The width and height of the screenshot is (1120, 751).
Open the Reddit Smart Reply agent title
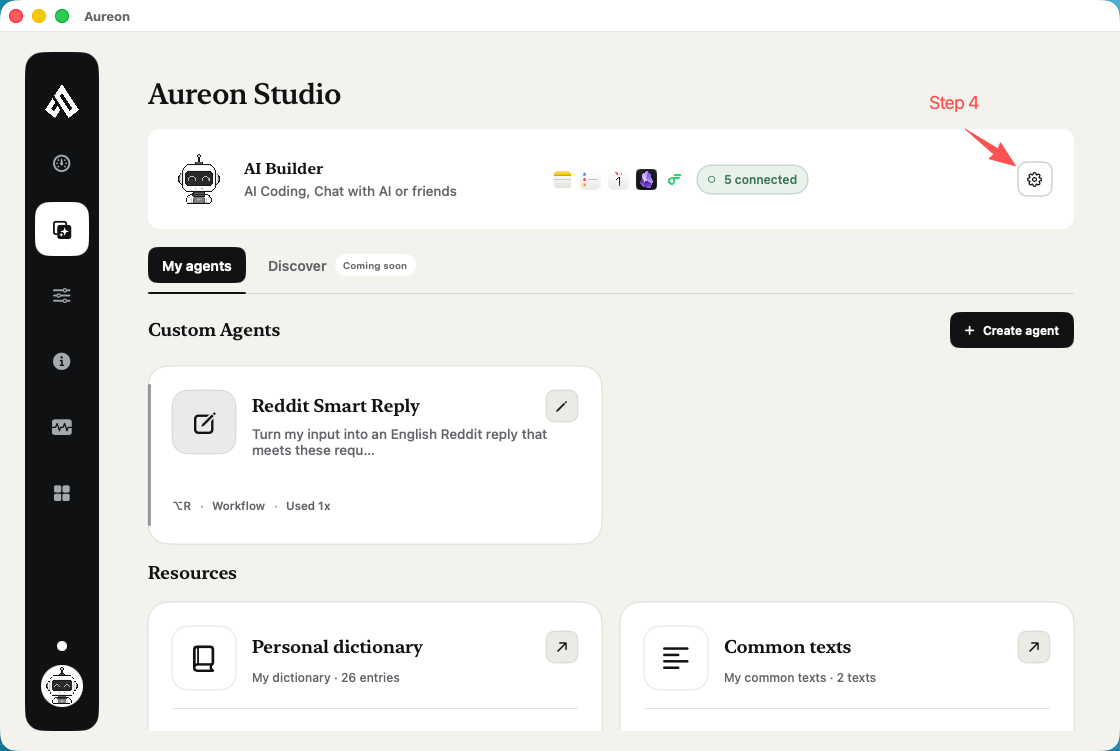(336, 406)
